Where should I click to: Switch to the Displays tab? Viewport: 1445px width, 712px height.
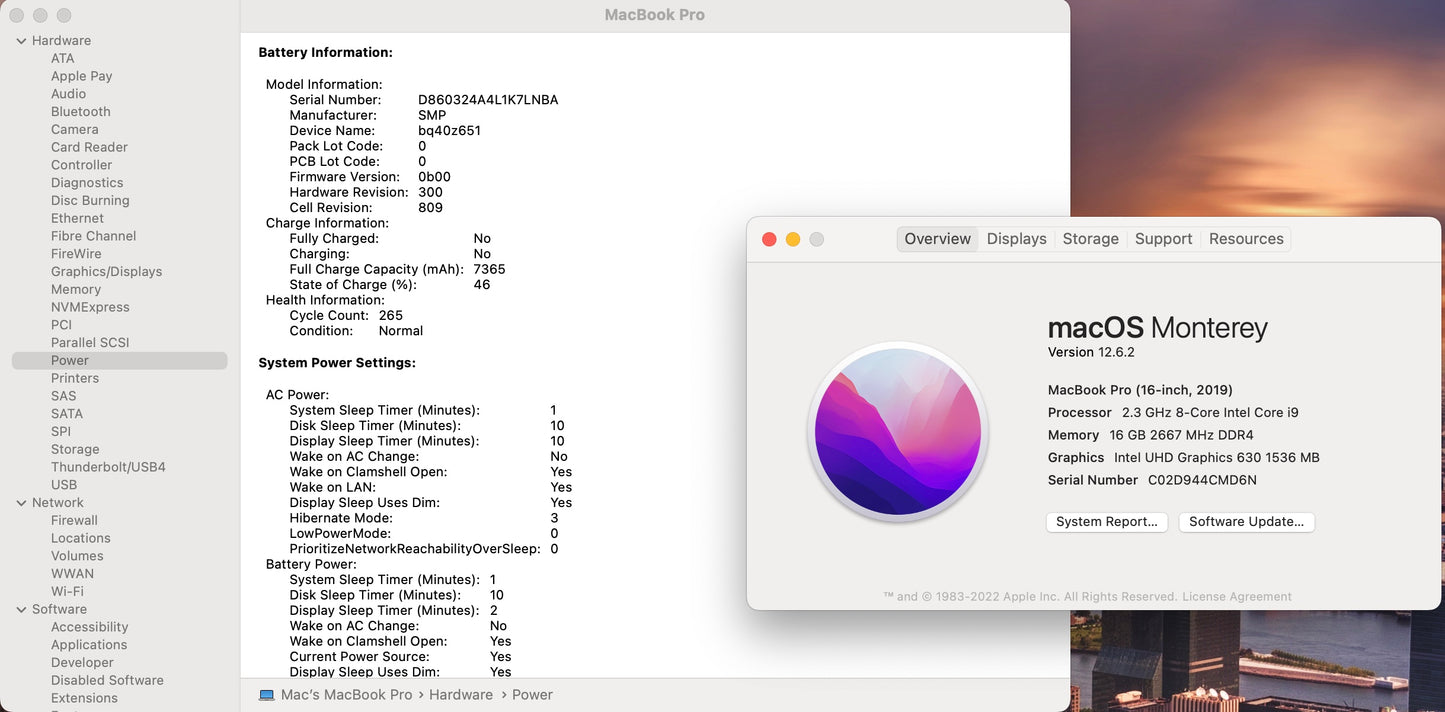(1016, 238)
